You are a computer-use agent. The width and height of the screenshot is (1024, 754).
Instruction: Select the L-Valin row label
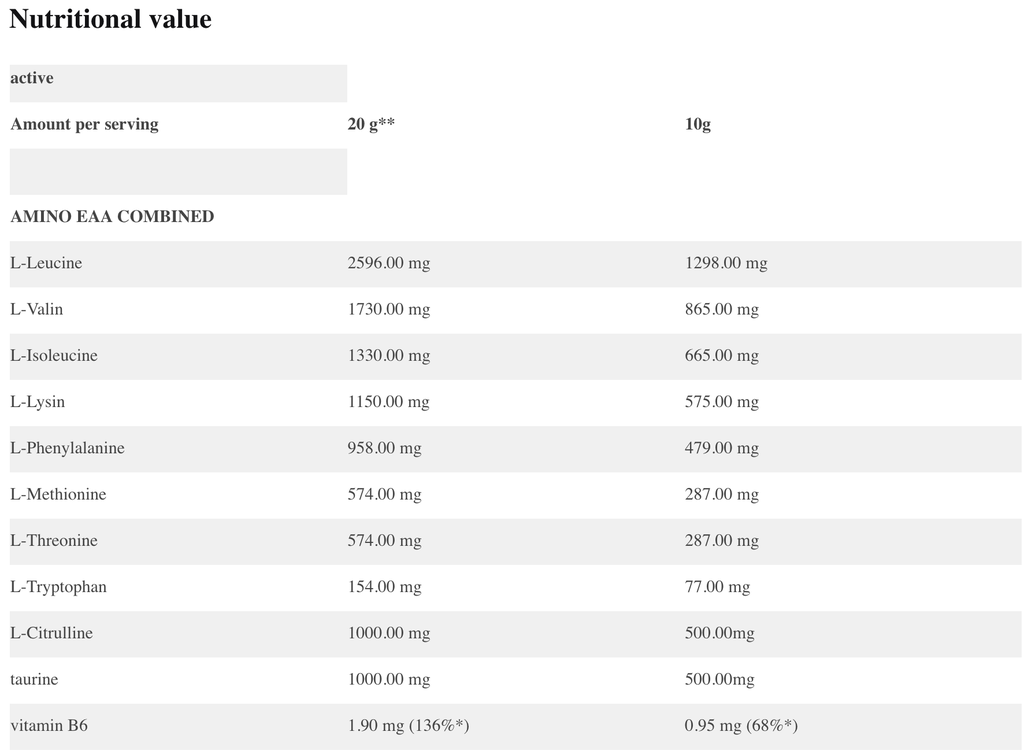[37, 310]
